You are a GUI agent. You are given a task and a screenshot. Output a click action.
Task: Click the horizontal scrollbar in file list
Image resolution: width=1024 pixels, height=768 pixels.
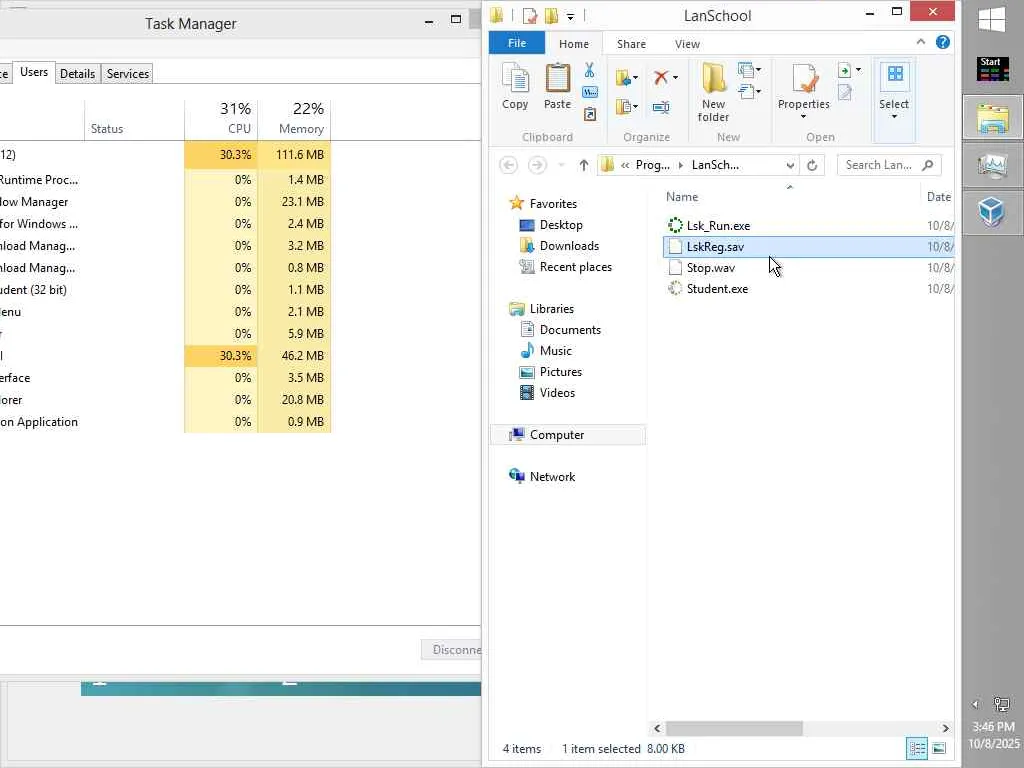[x=734, y=728]
